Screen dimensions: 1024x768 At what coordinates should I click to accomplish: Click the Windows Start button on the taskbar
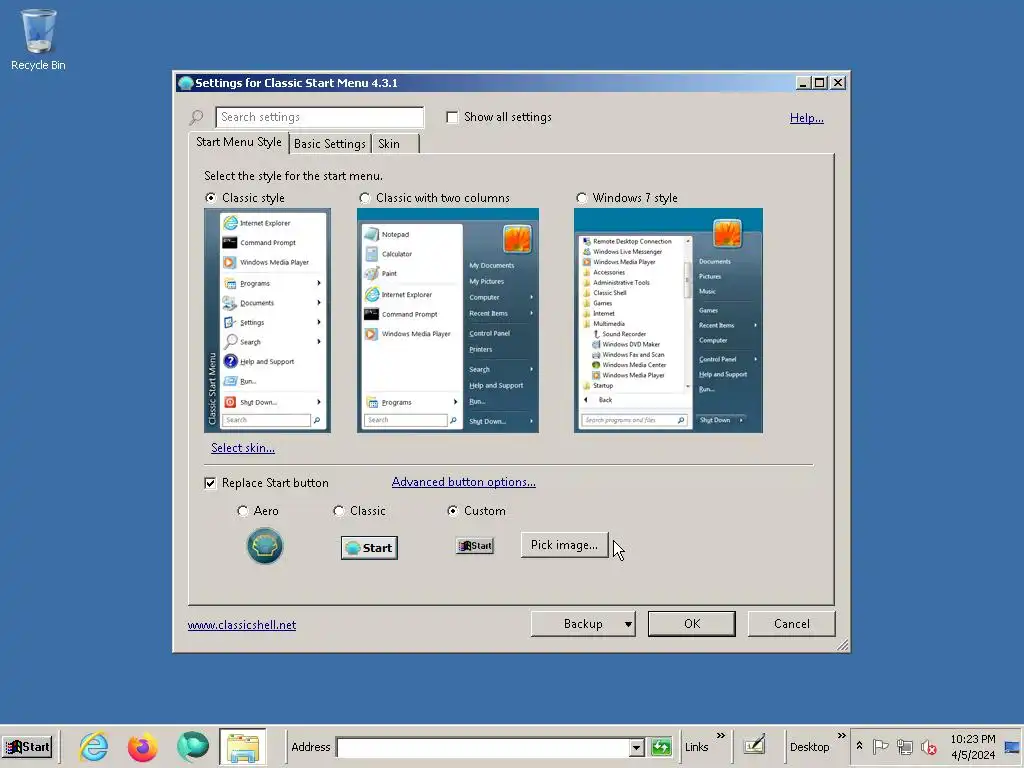(27, 746)
